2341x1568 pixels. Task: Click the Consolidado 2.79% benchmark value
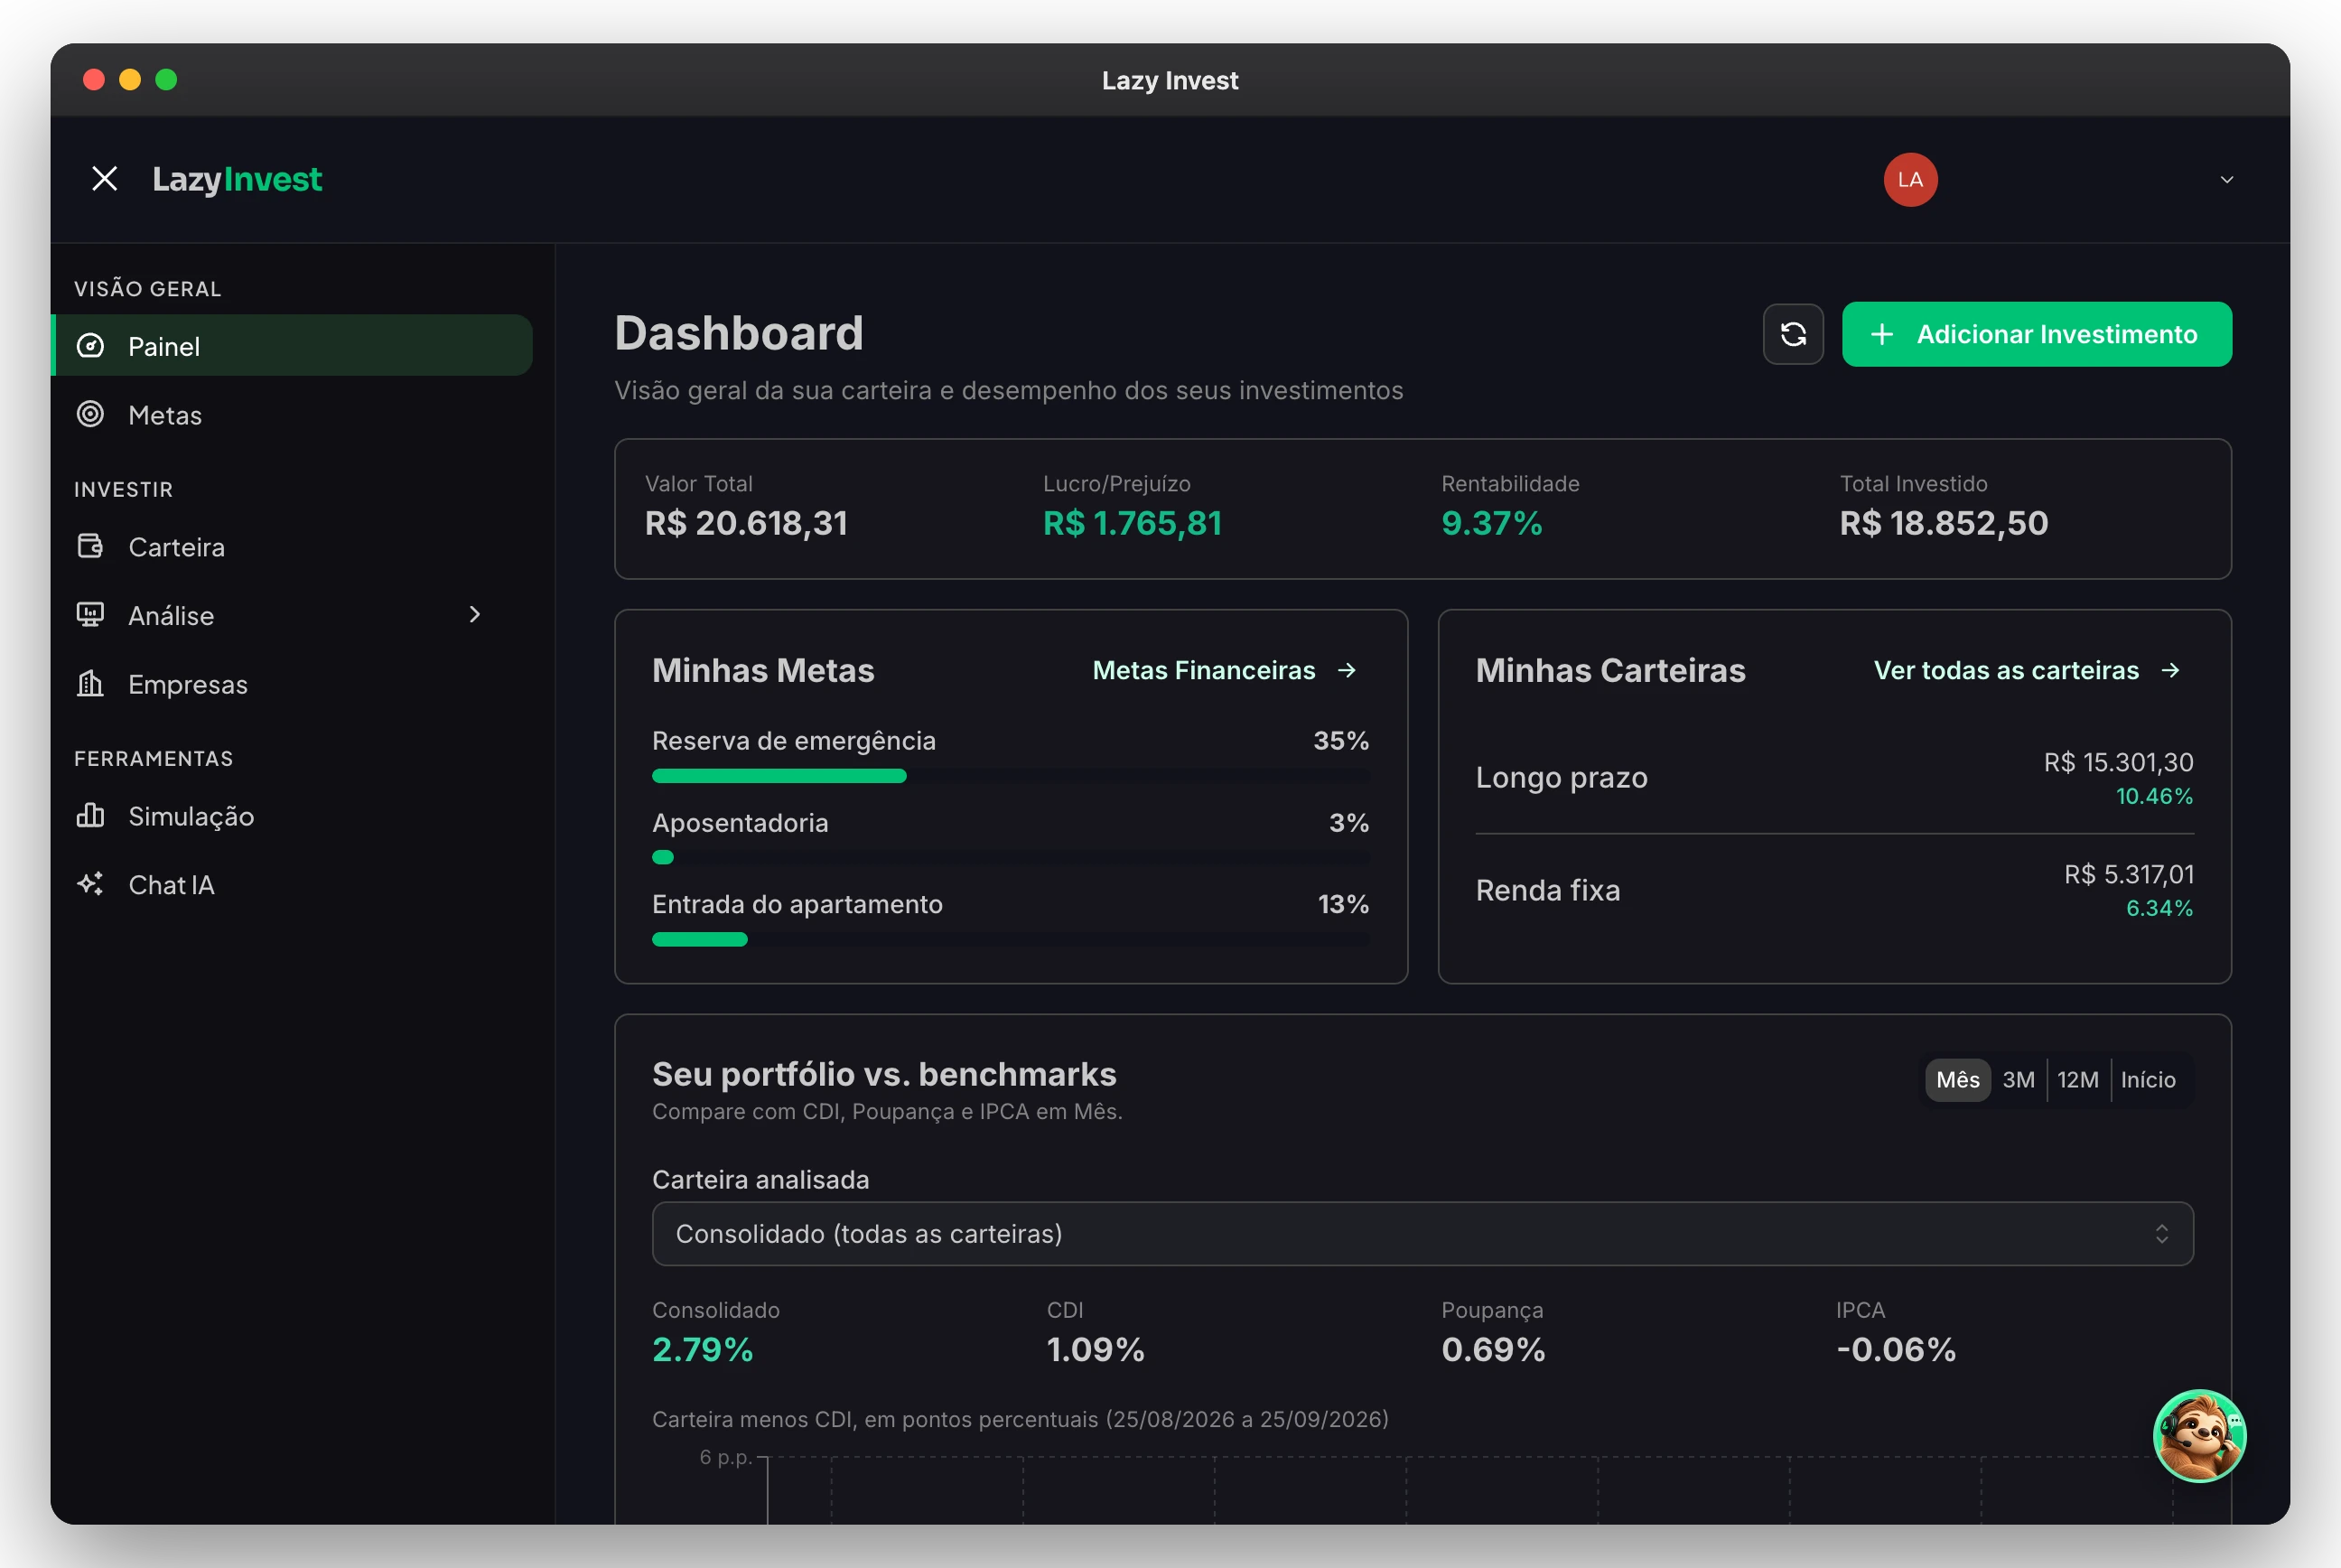[702, 1350]
